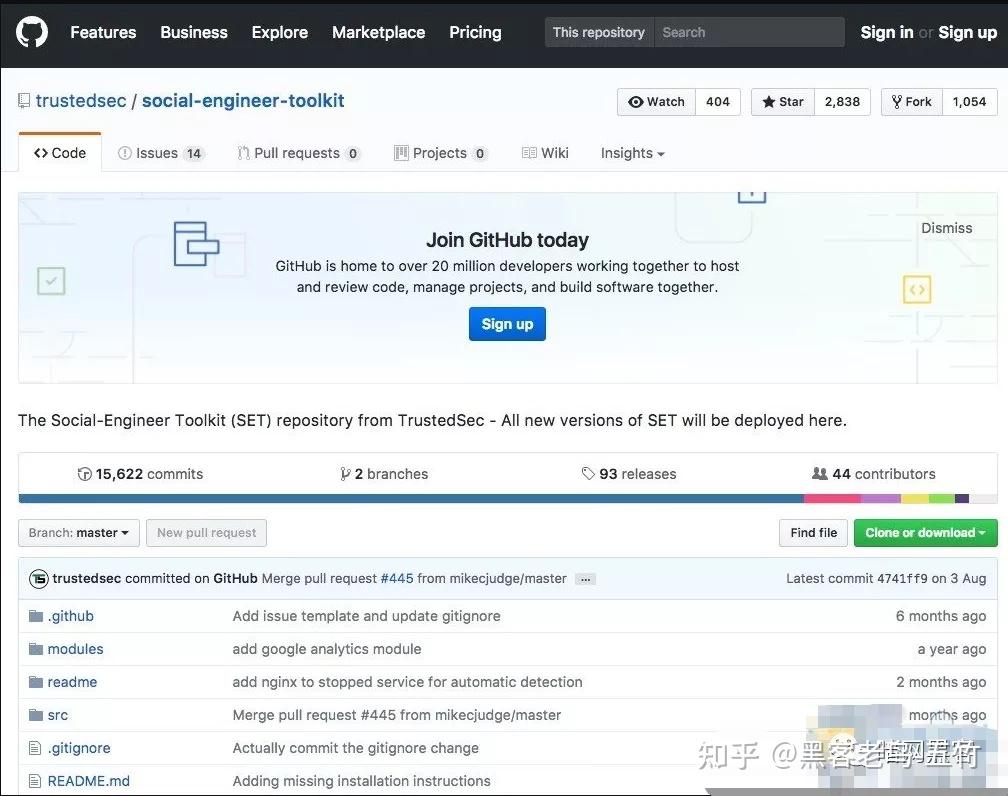Click the blue segment of language bar

pos(411,498)
